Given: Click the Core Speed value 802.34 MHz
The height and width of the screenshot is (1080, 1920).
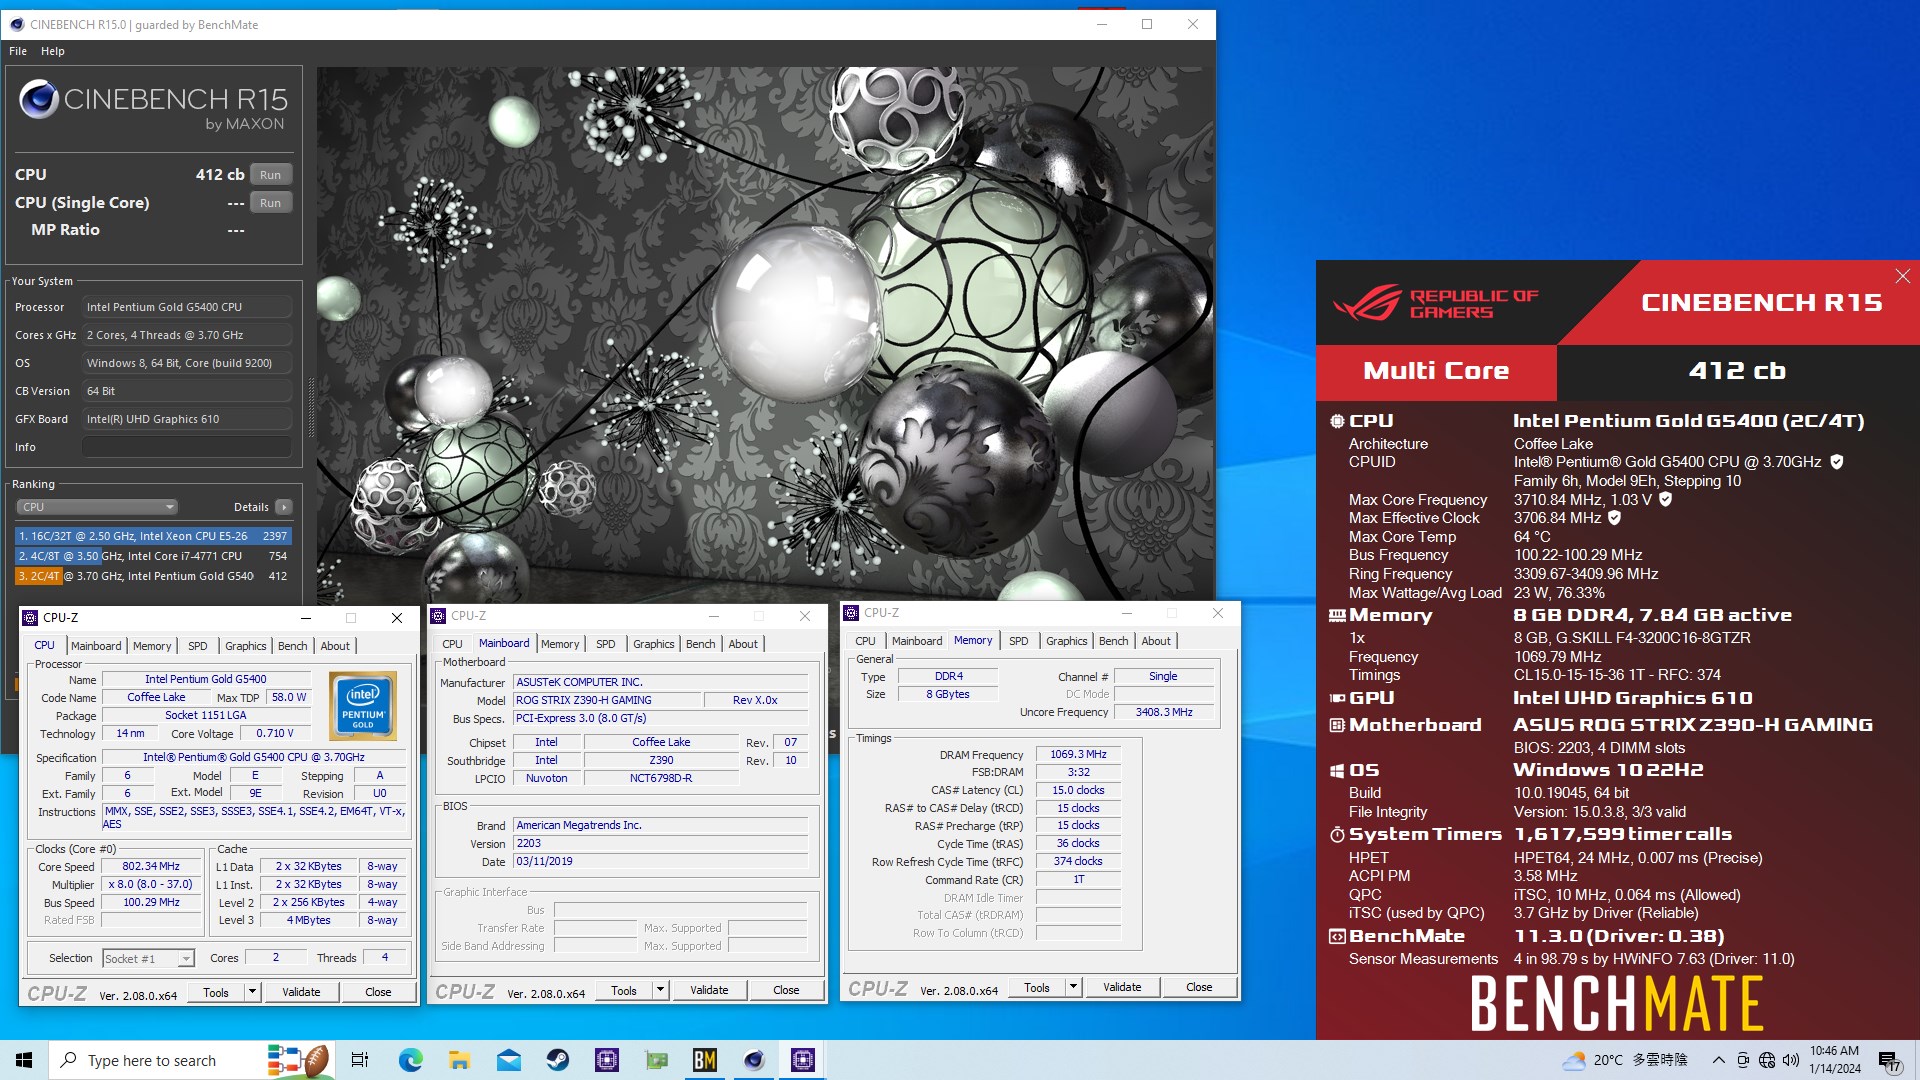Looking at the screenshot, I should pyautogui.click(x=151, y=866).
